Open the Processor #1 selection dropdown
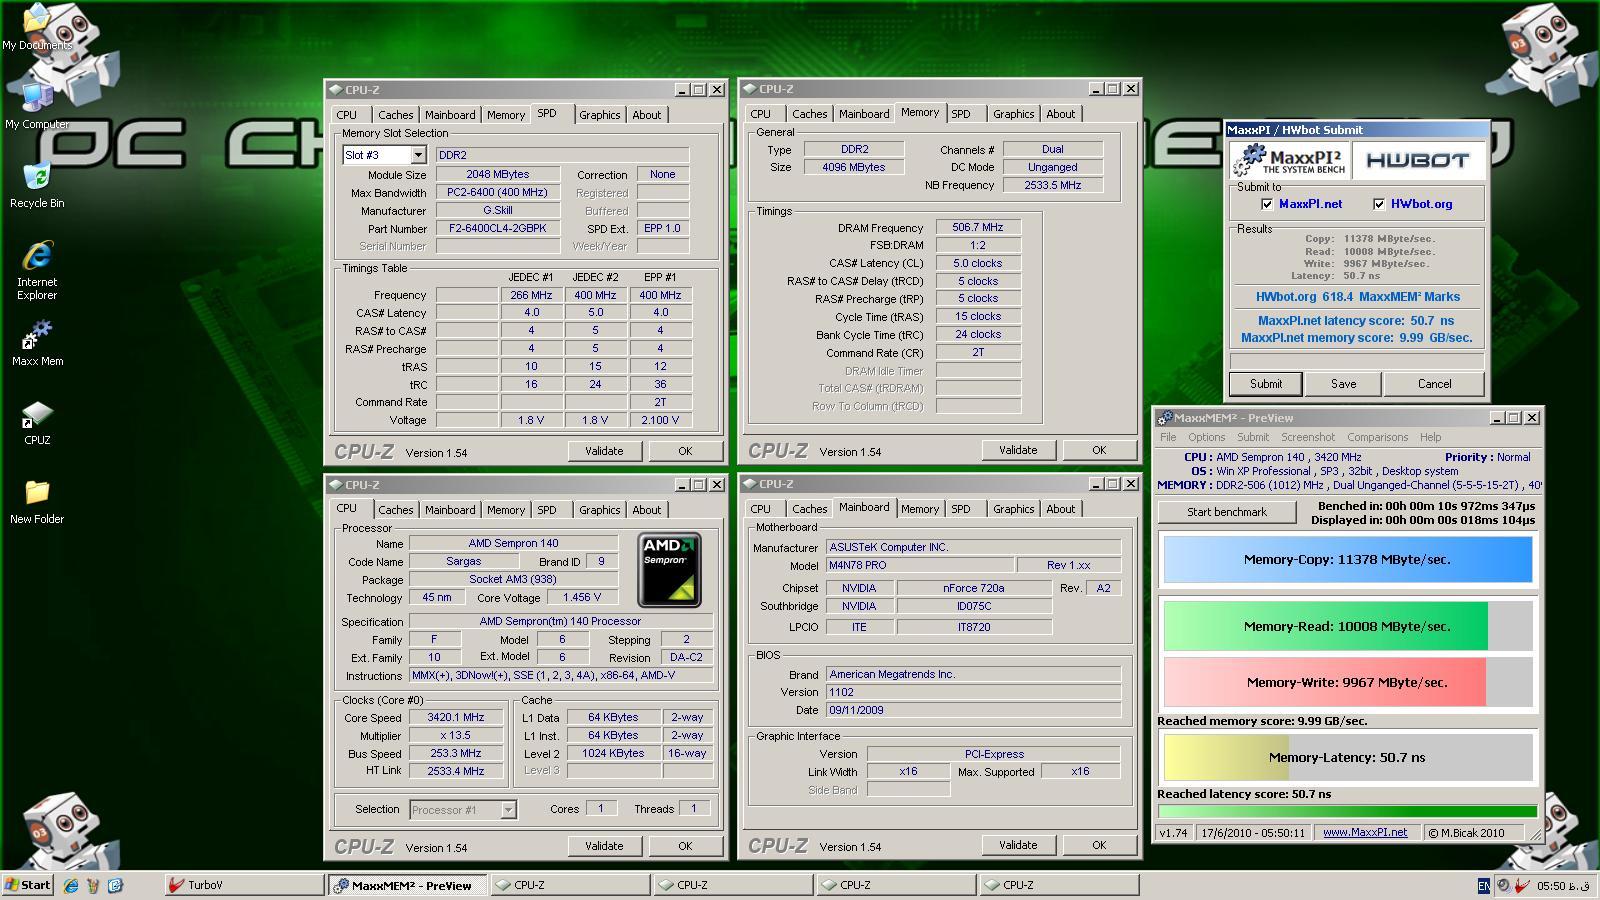The image size is (1600, 900). pyautogui.click(x=508, y=810)
